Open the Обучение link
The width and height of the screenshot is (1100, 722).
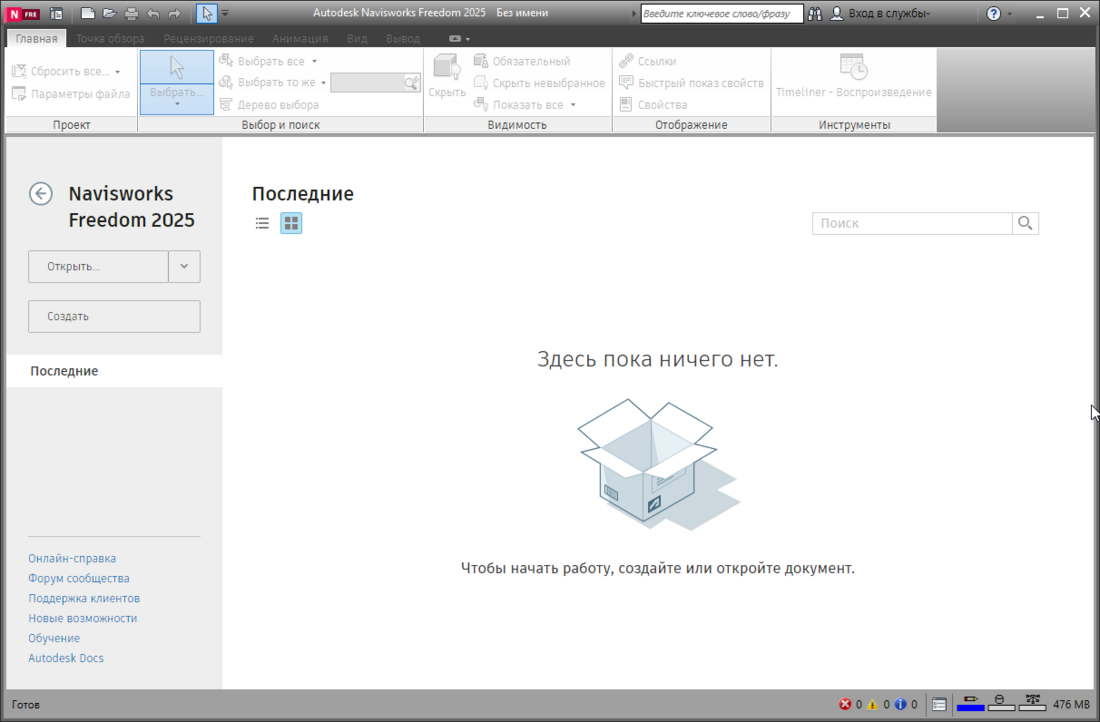54,639
